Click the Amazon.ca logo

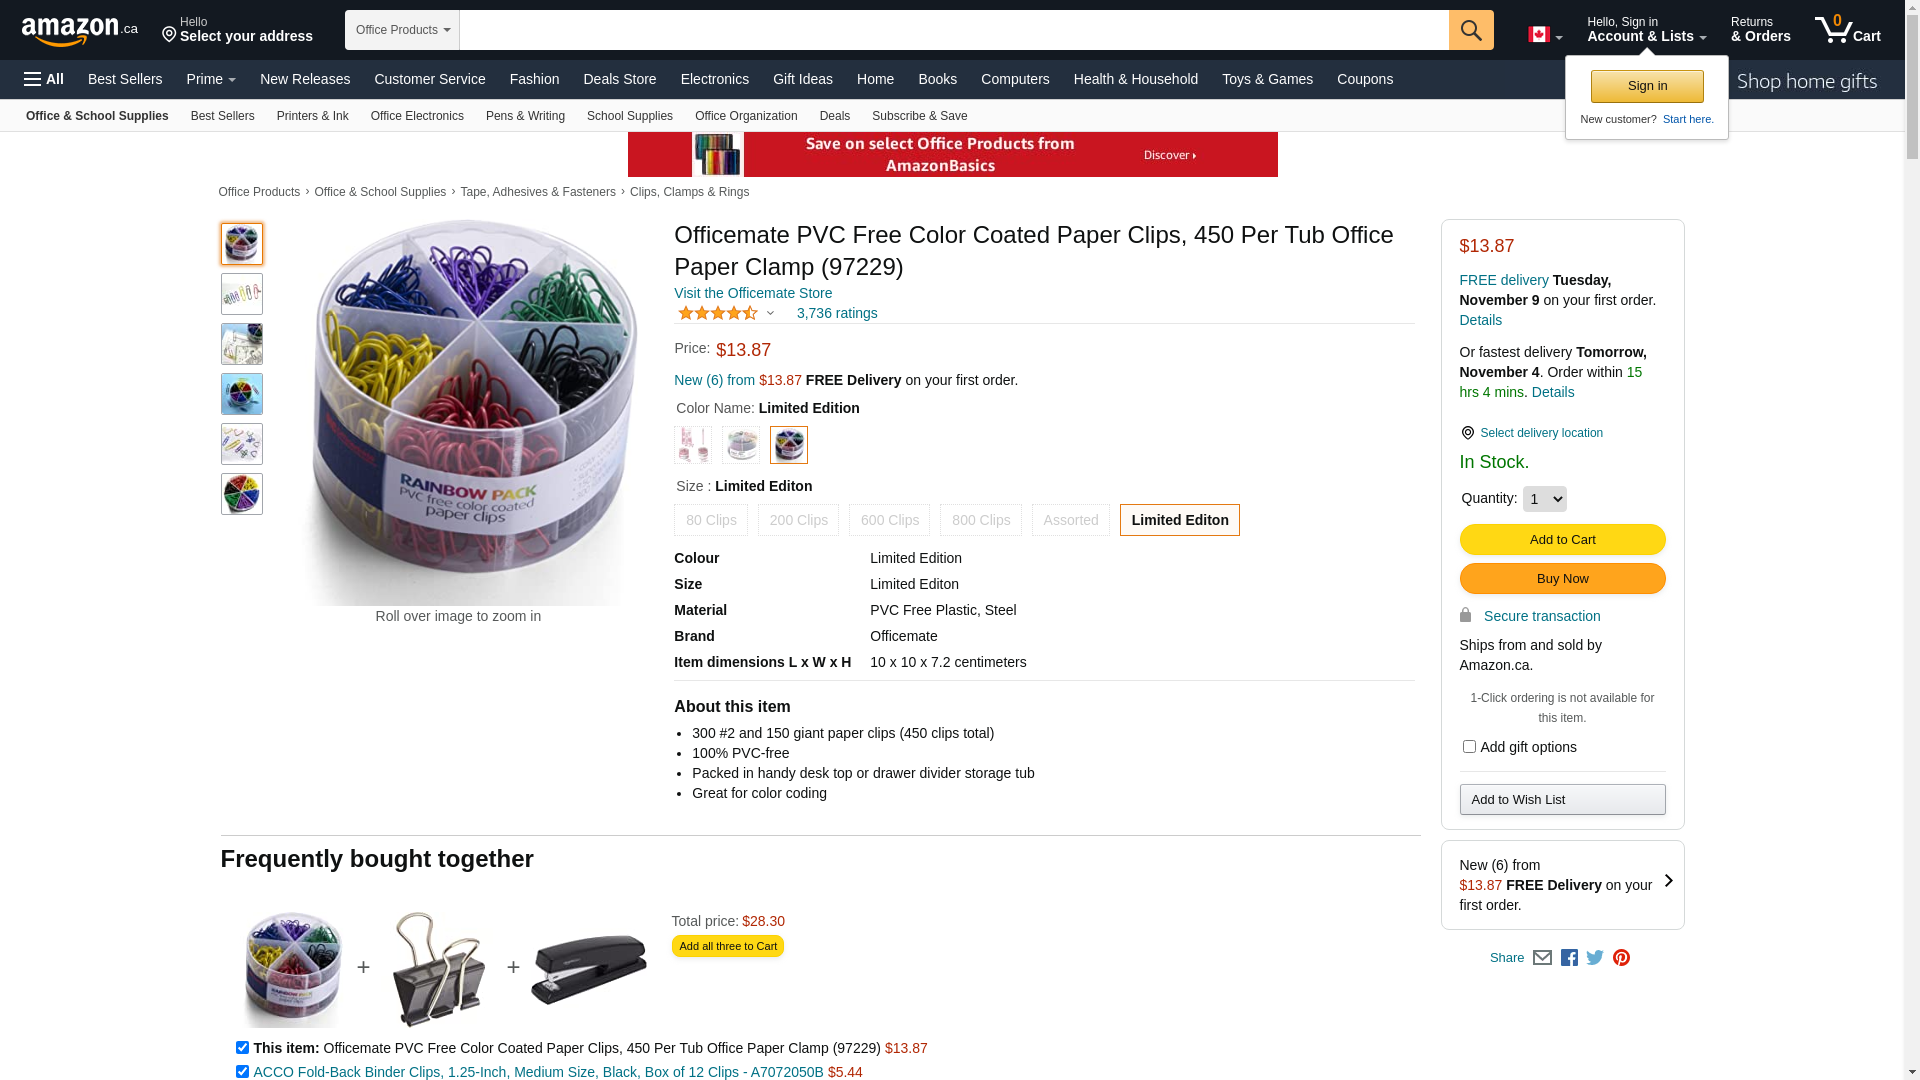point(79,31)
